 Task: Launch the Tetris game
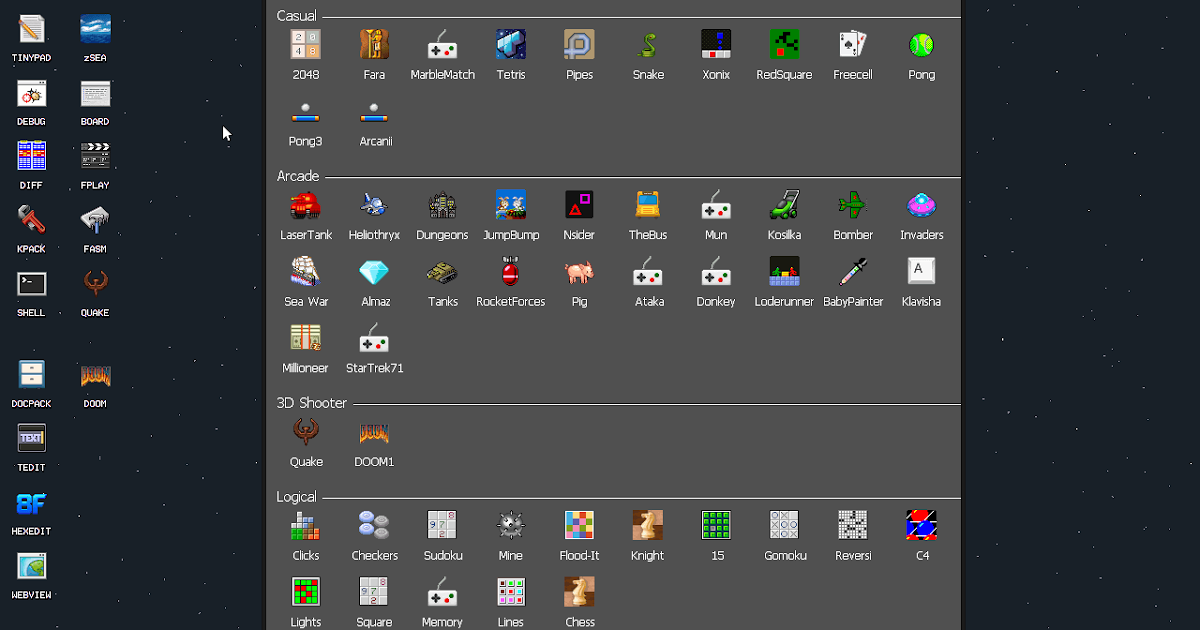click(511, 45)
